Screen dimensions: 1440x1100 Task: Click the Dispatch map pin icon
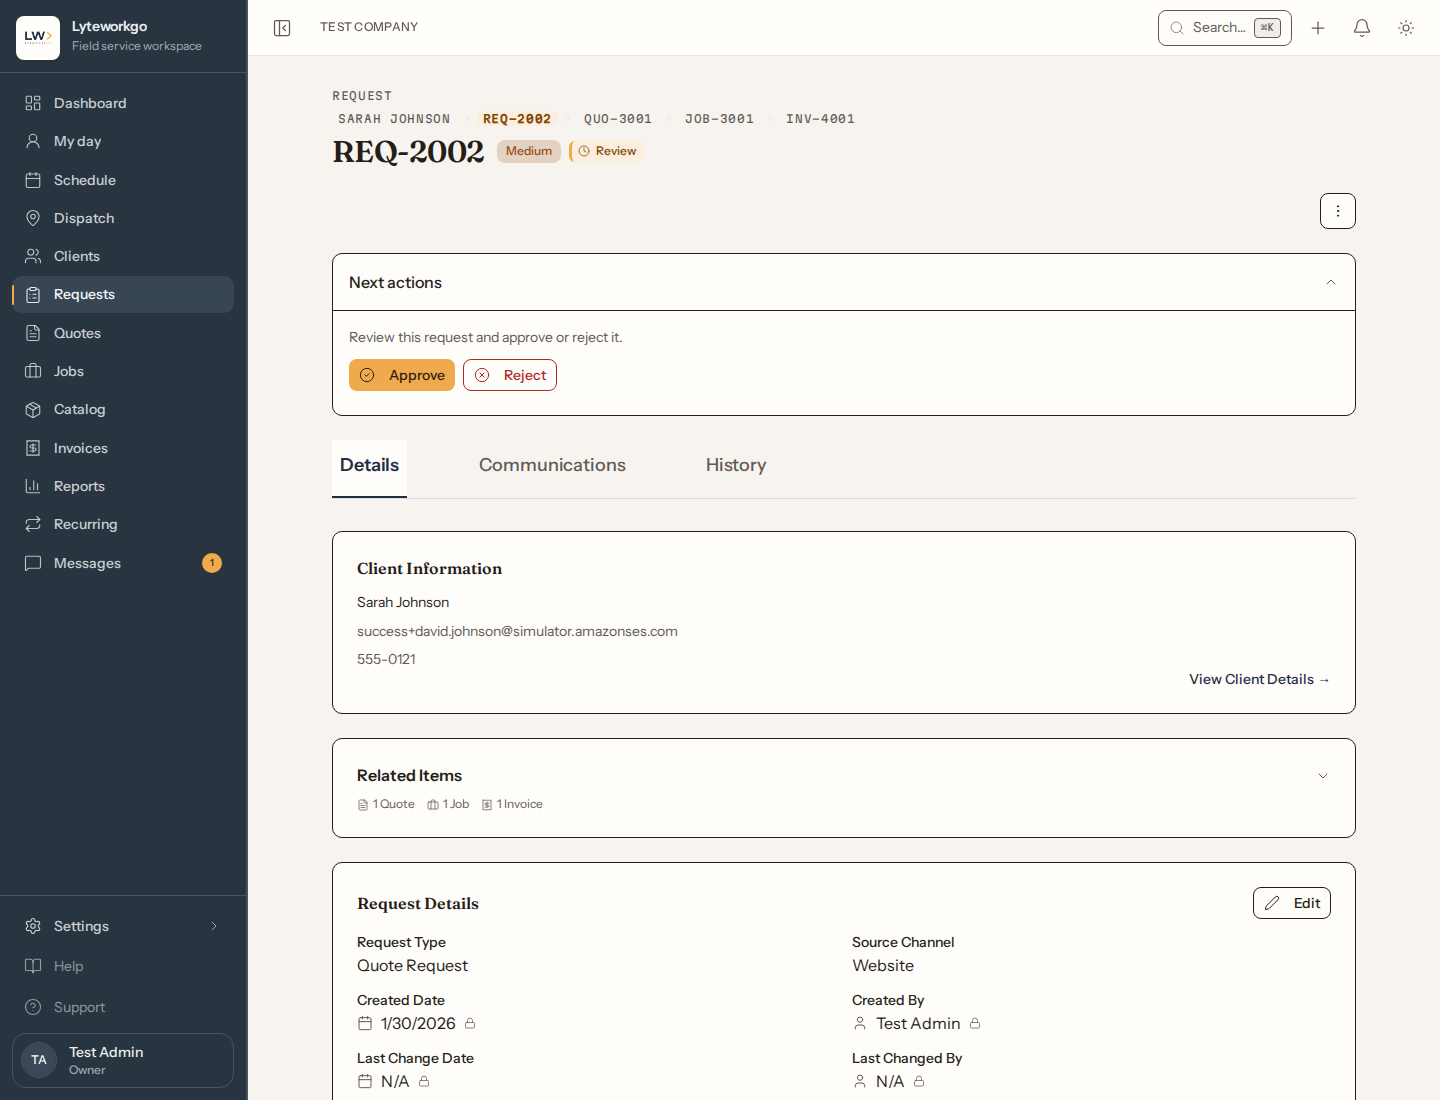click(x=33, y=218)
